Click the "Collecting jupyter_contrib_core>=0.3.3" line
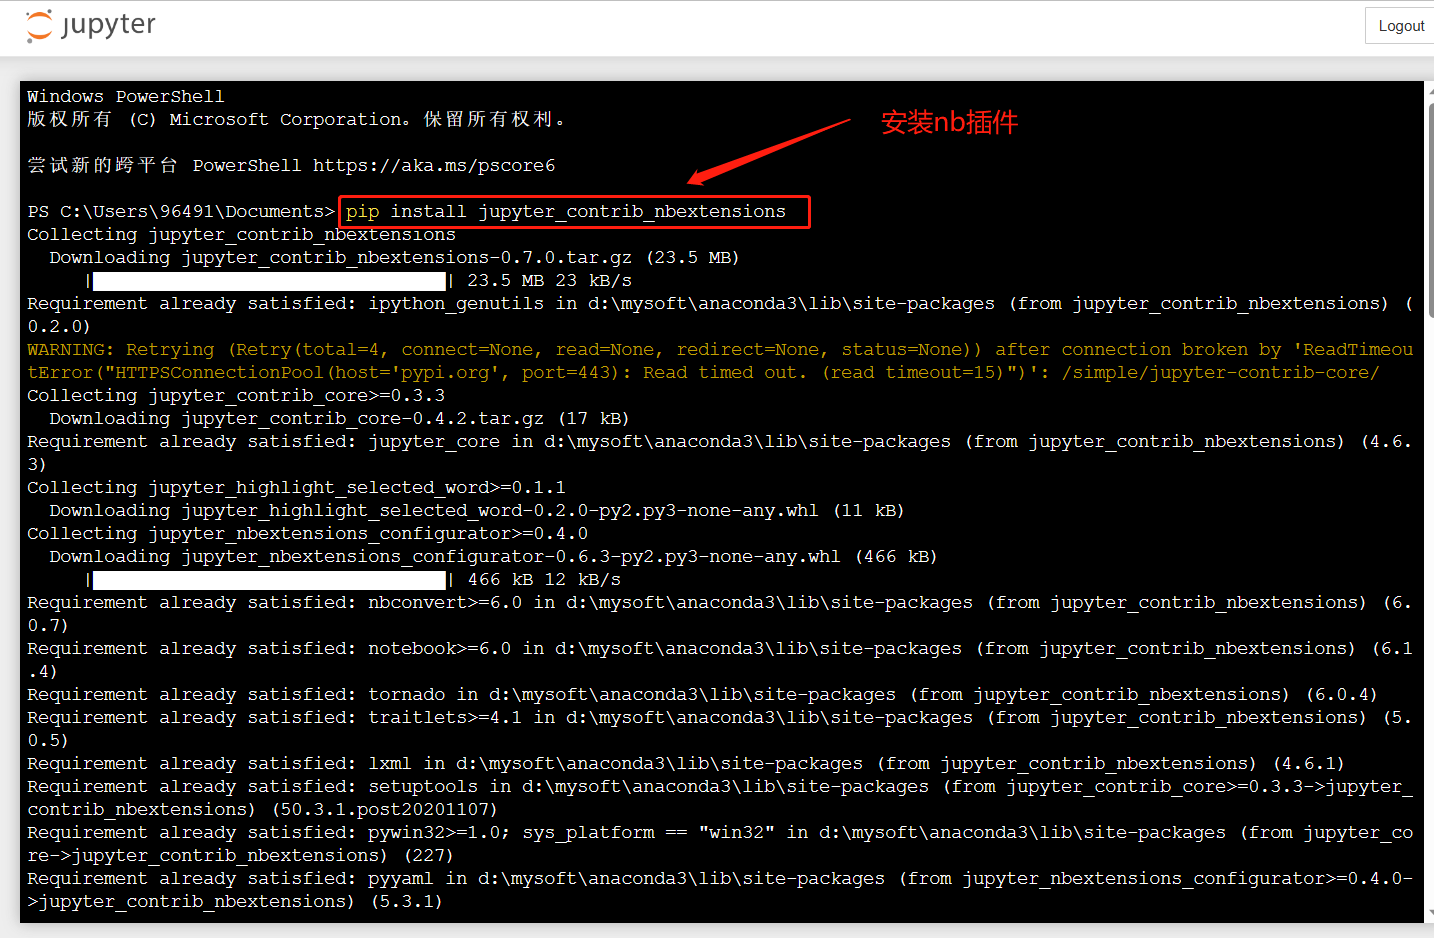The image size is (1434, 938). [236, 395]
